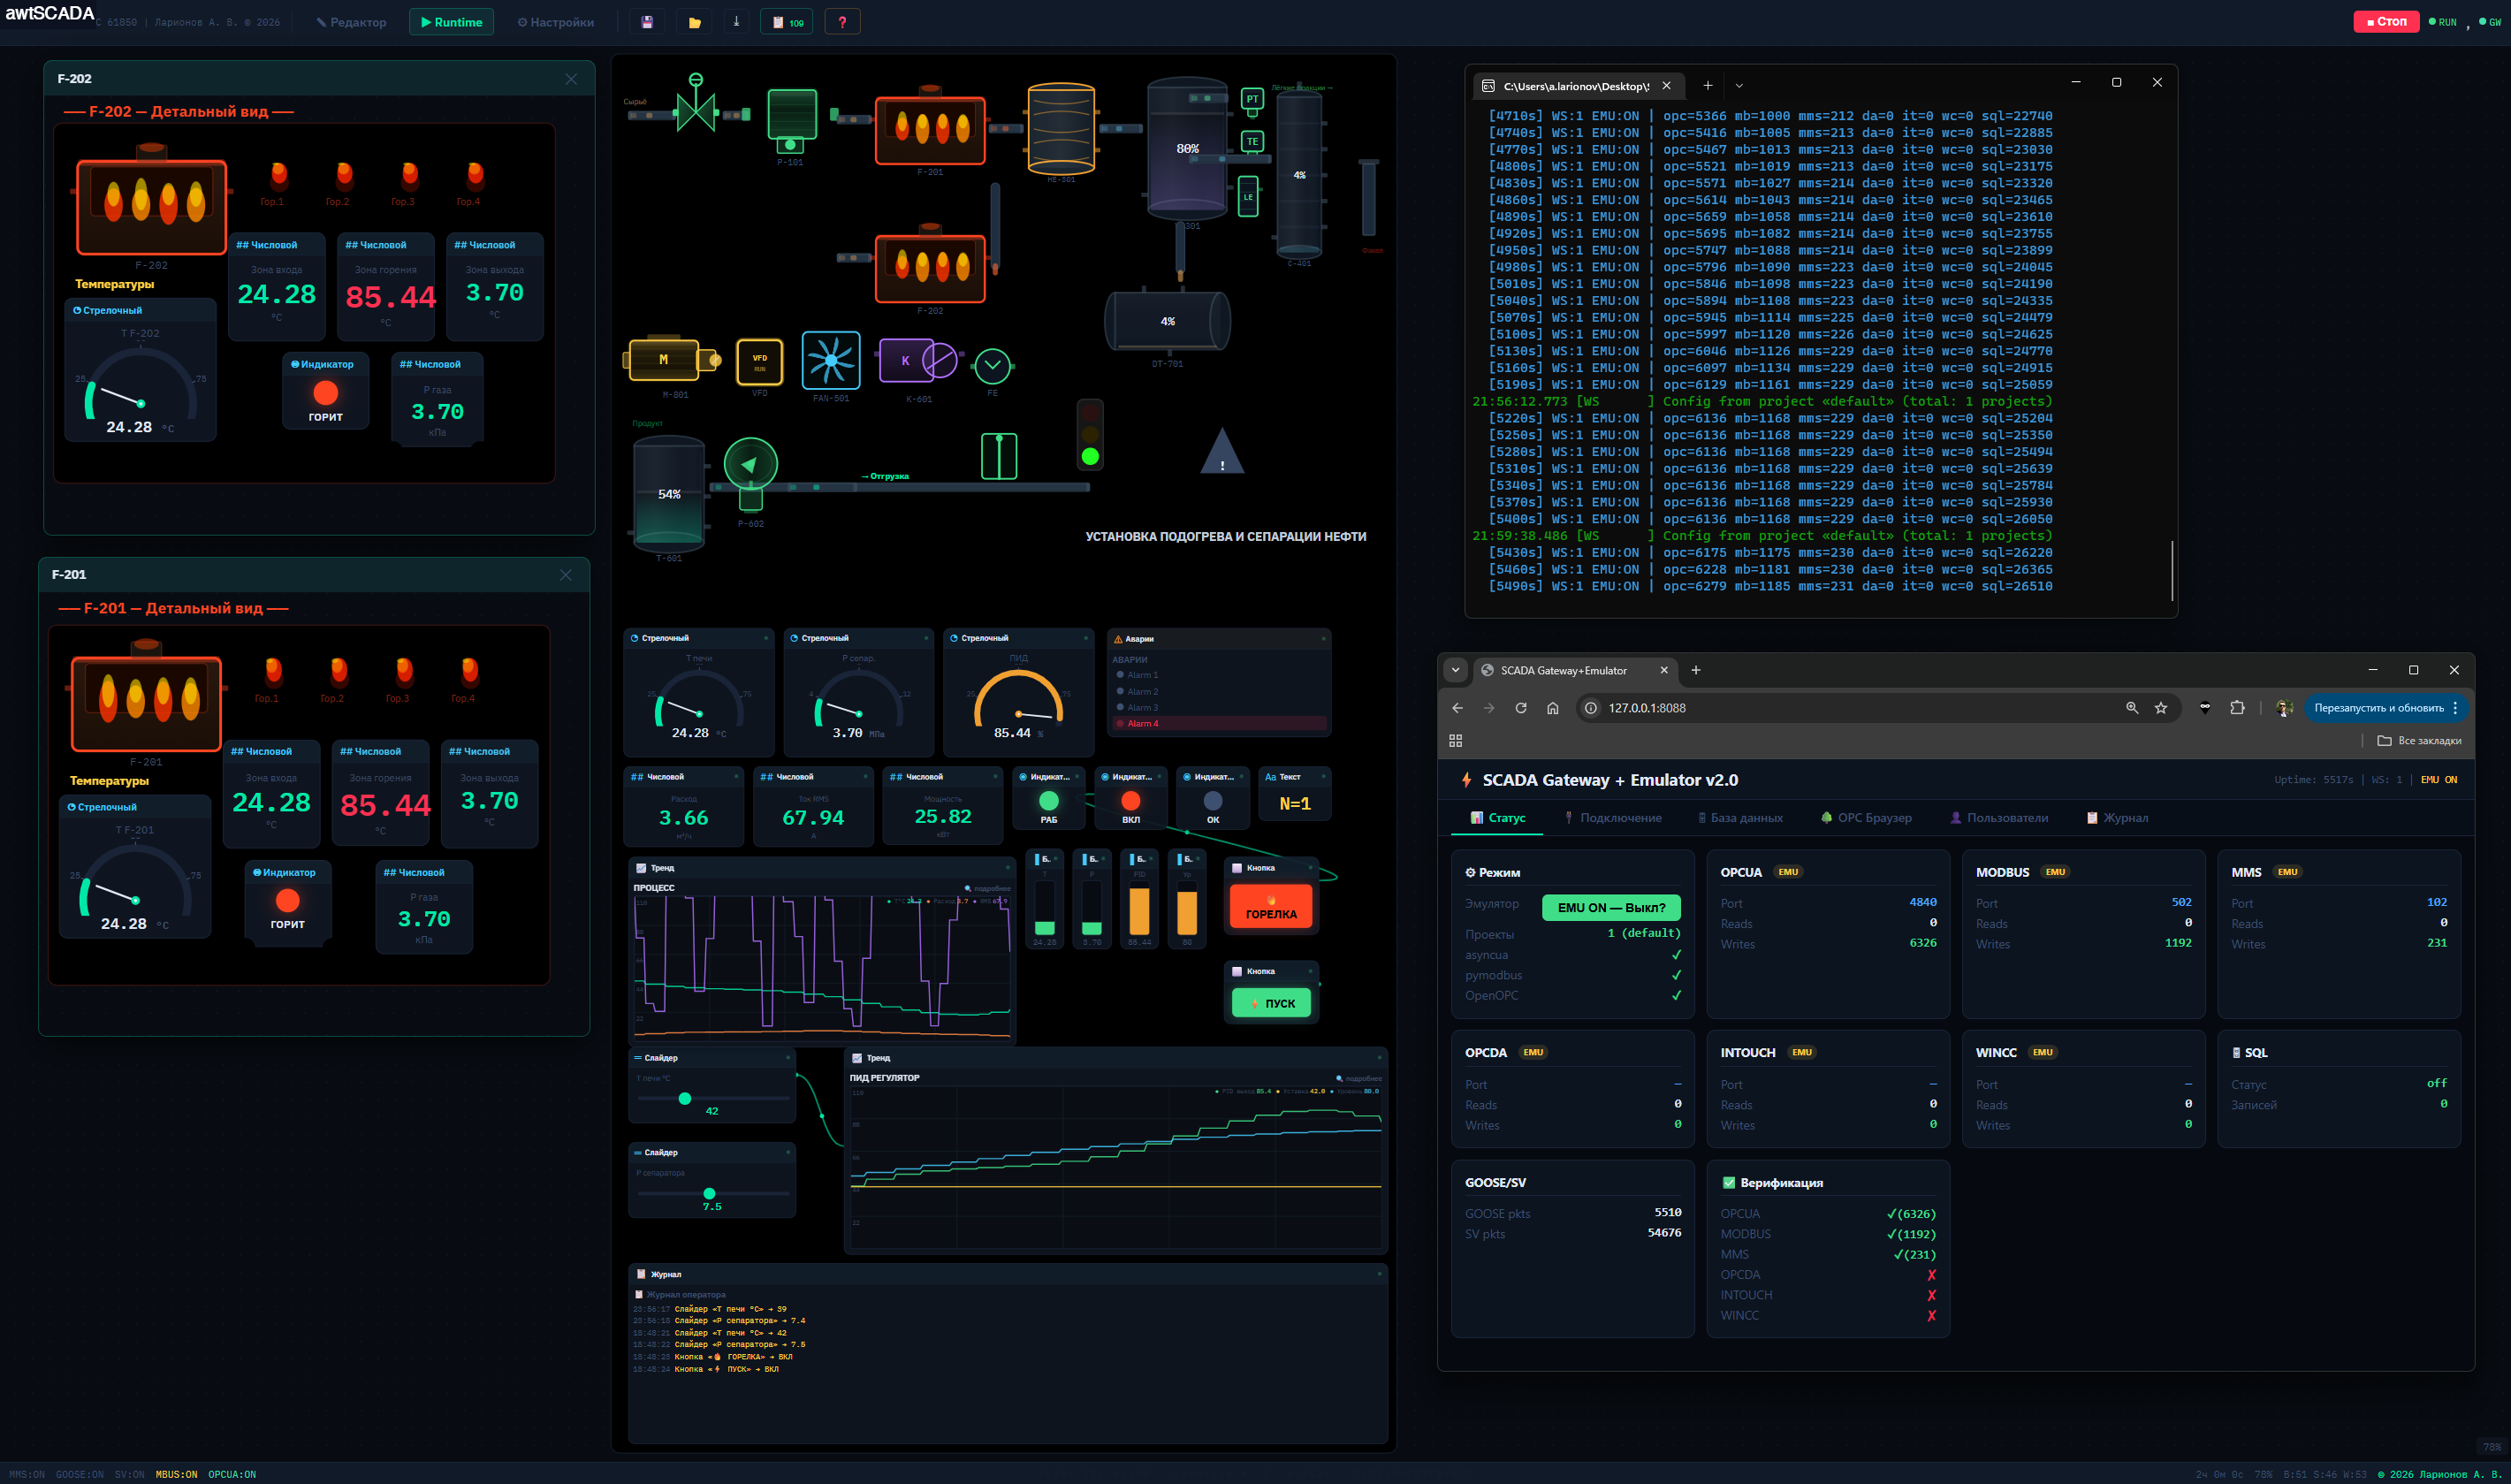Open the Журнал tab in Gateway
Image resolution: width=2511 pixels, height=1484 pixels.
coord(2117,818)
